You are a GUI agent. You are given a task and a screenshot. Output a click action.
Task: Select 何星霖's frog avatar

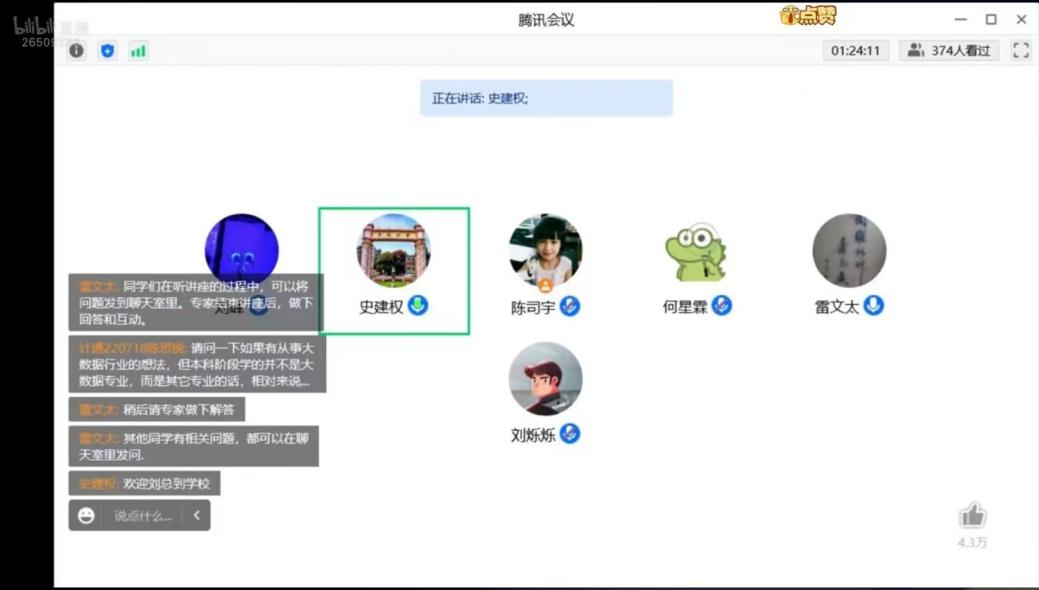click(697, 250)
